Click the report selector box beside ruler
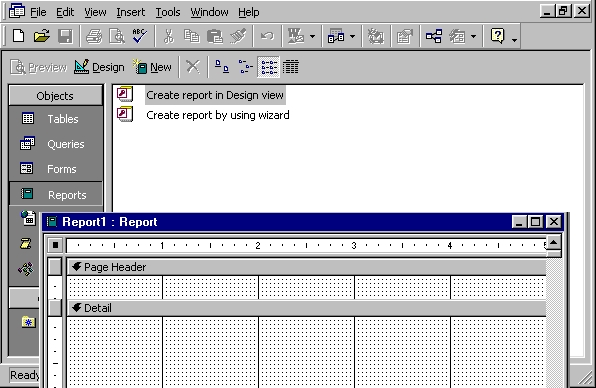The height and width of the screenshot is (388, 596). coord(55,245)
